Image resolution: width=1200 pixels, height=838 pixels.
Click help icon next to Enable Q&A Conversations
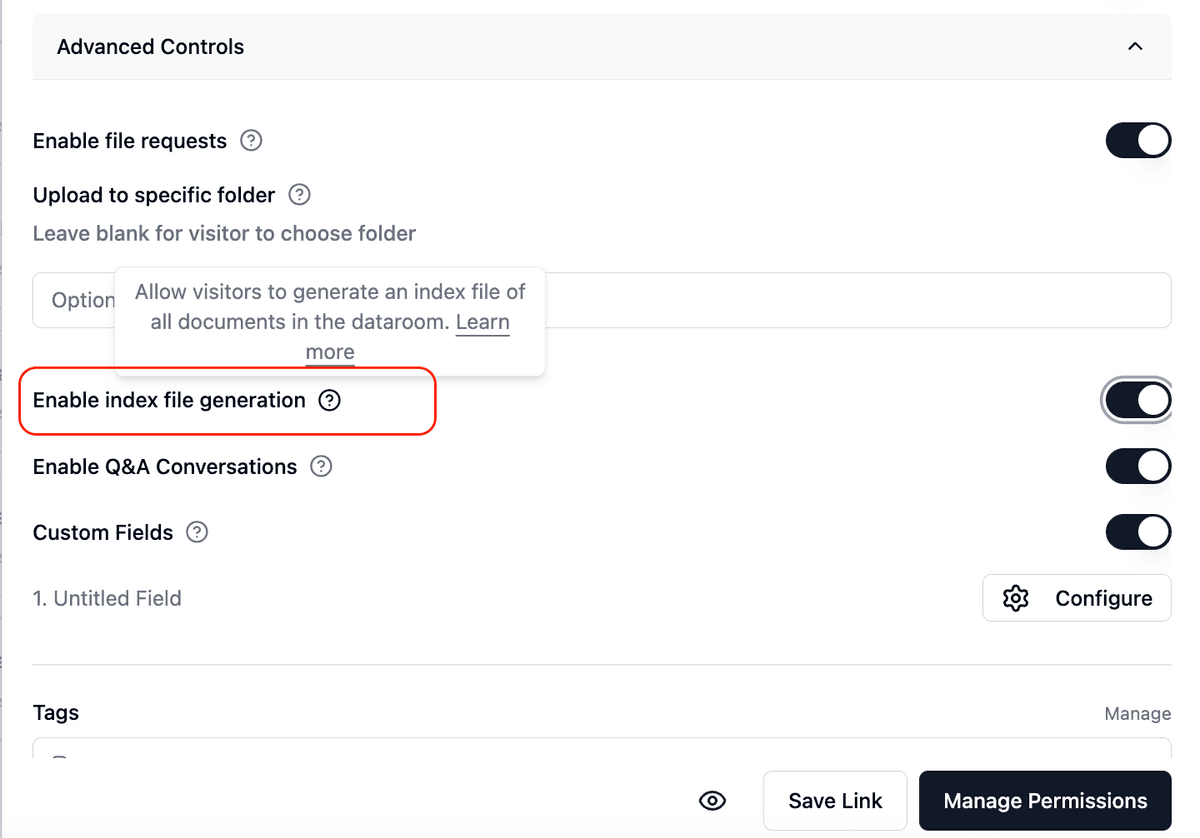(321, 467)
